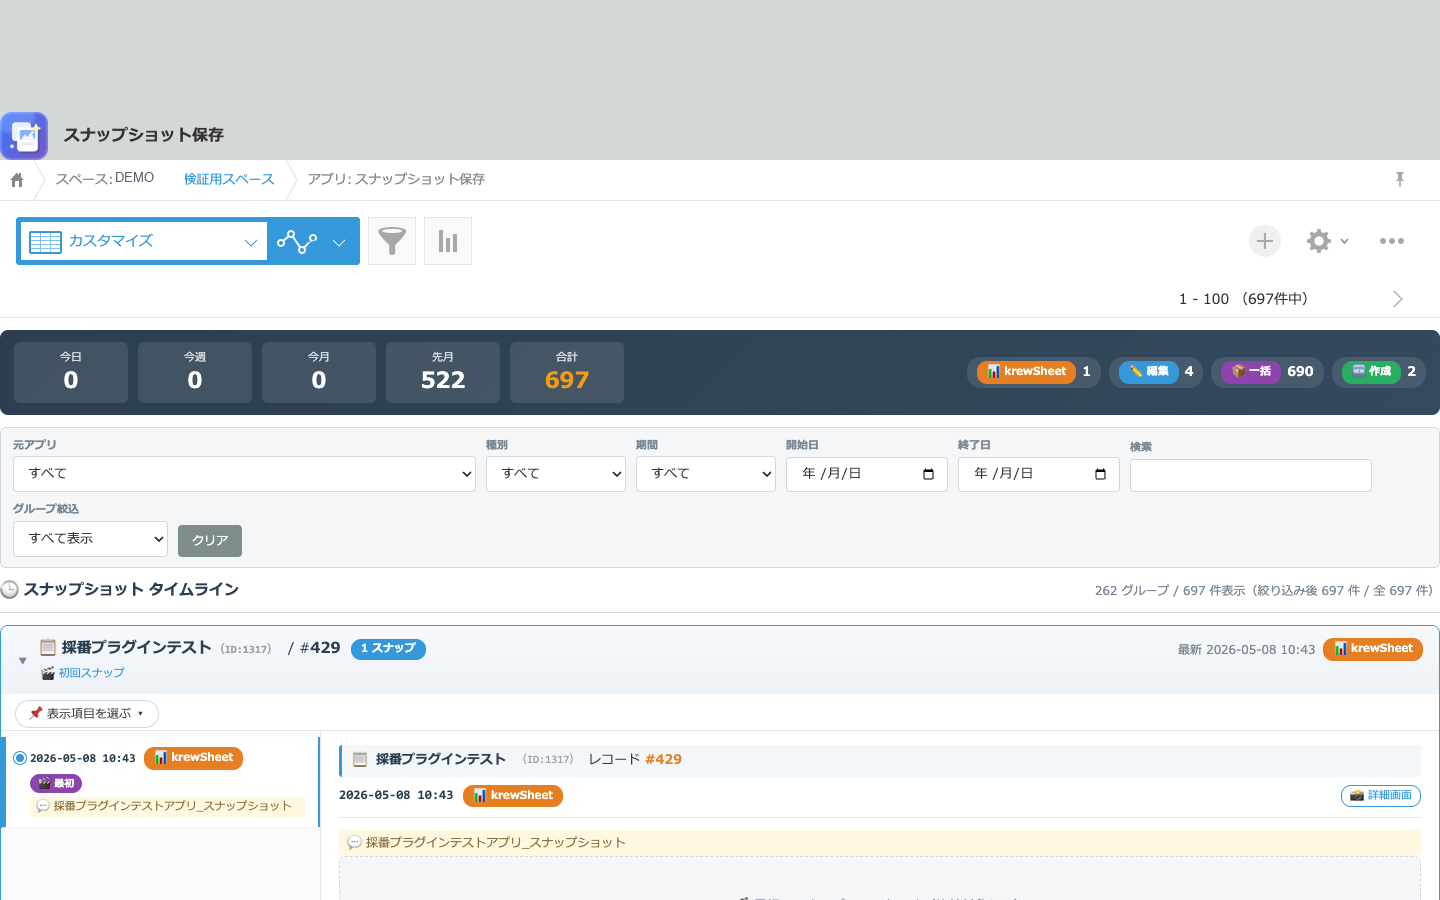Click the スペース: DEMO breadcrumb
Screen dimensions: 1440x900
pyautogui.click(x=105, y=178)
